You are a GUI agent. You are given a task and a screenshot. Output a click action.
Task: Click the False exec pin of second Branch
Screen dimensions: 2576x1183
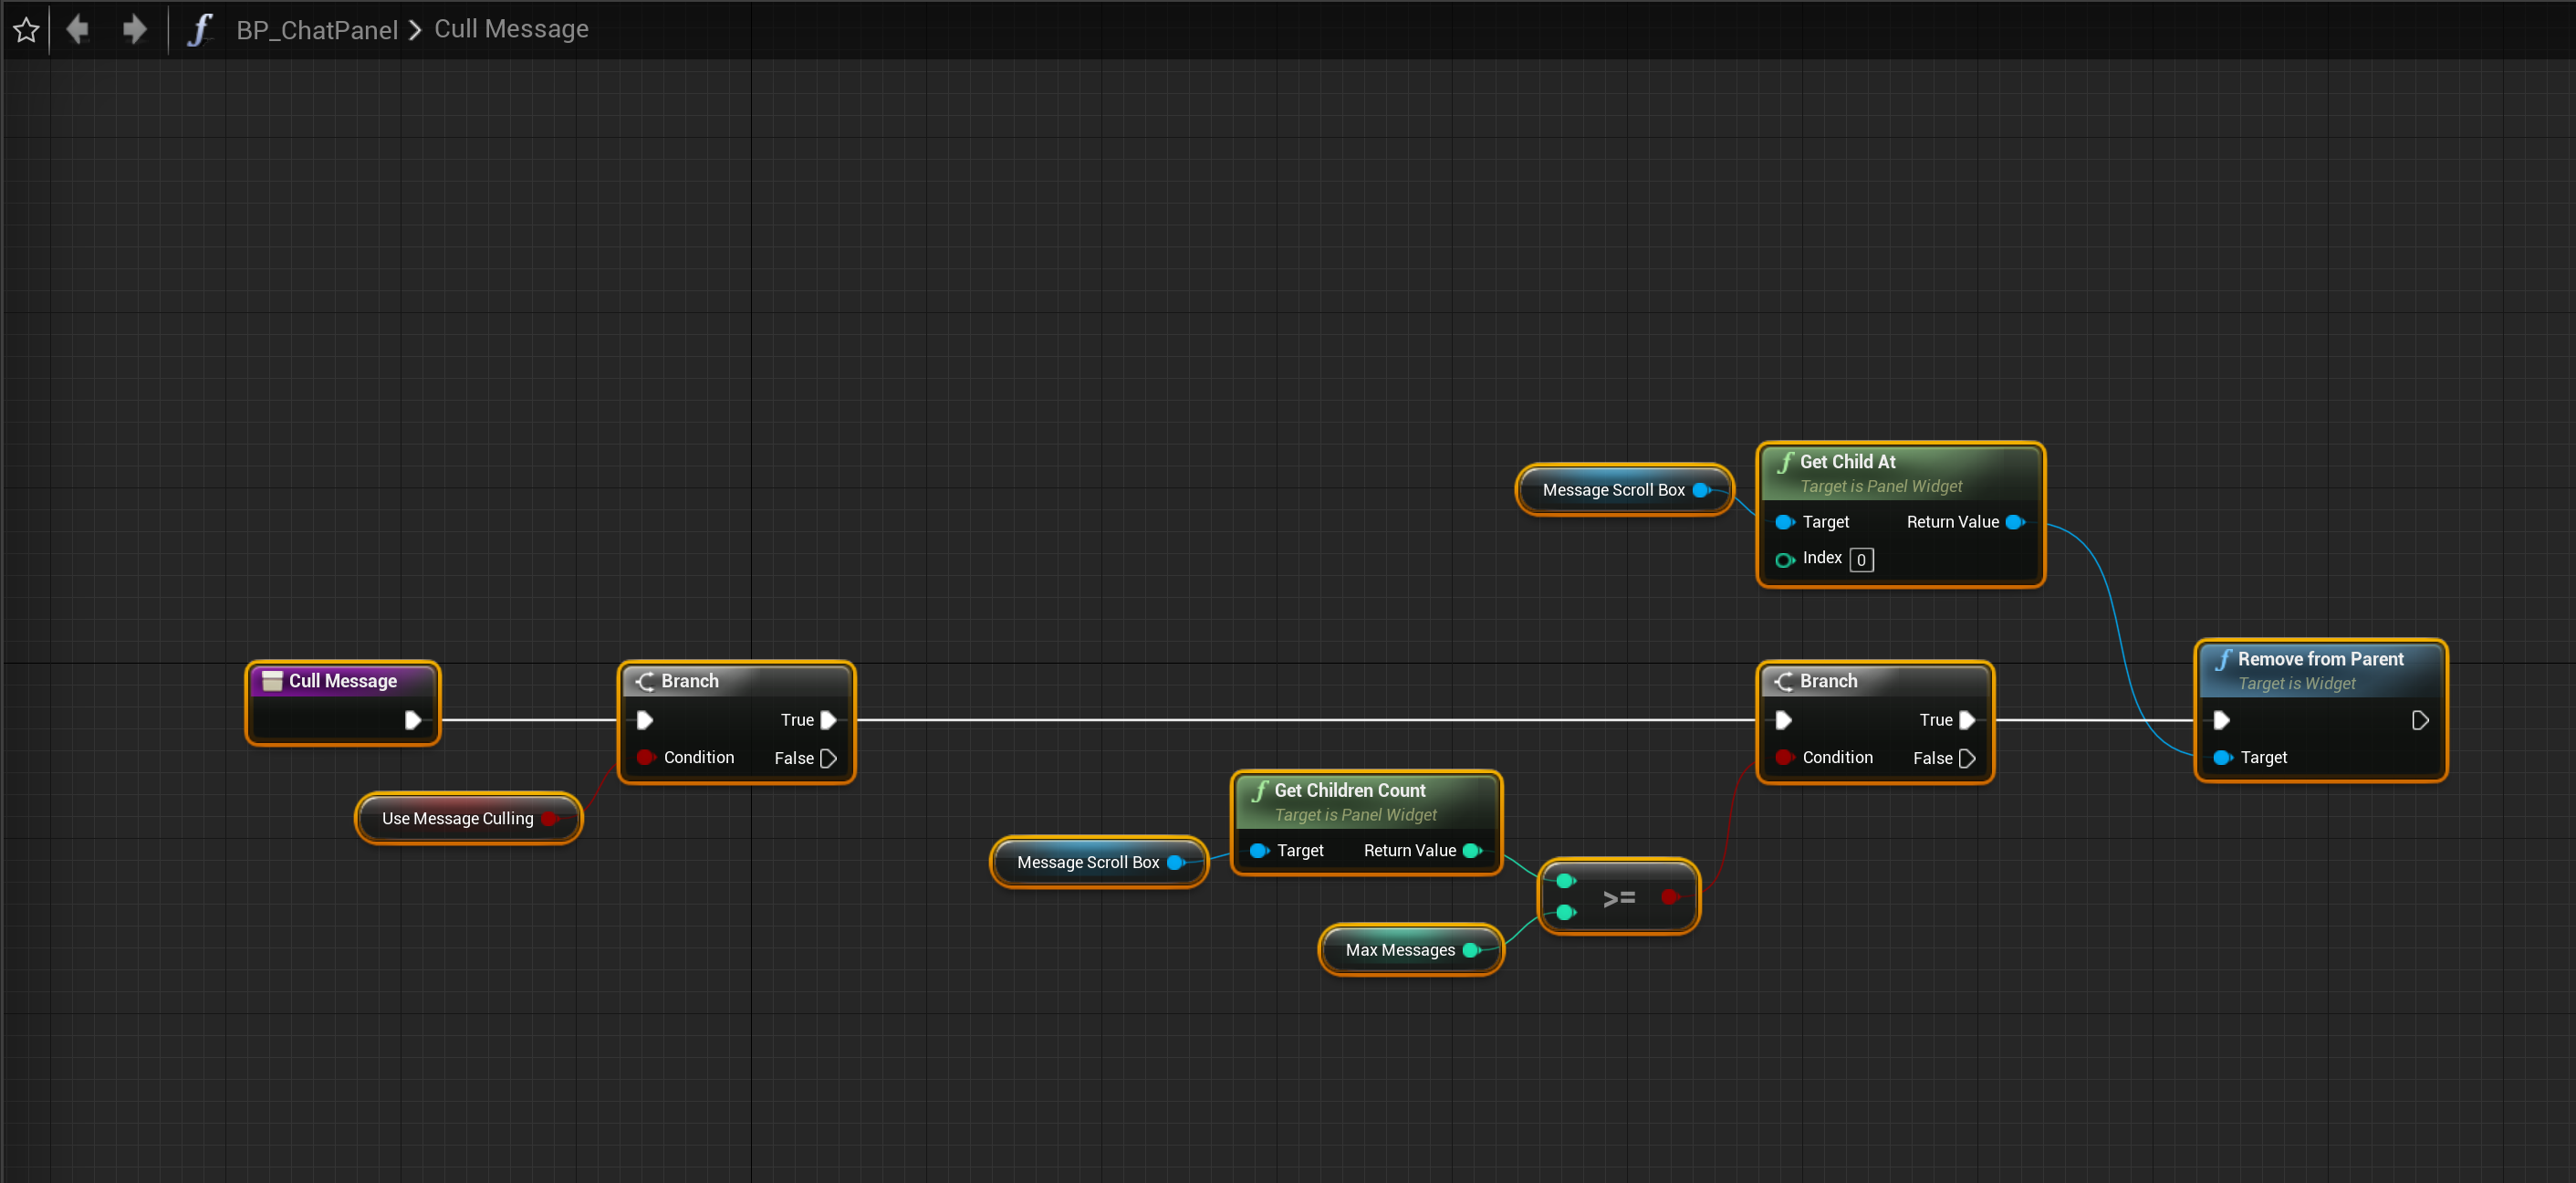pos(1967,758)
